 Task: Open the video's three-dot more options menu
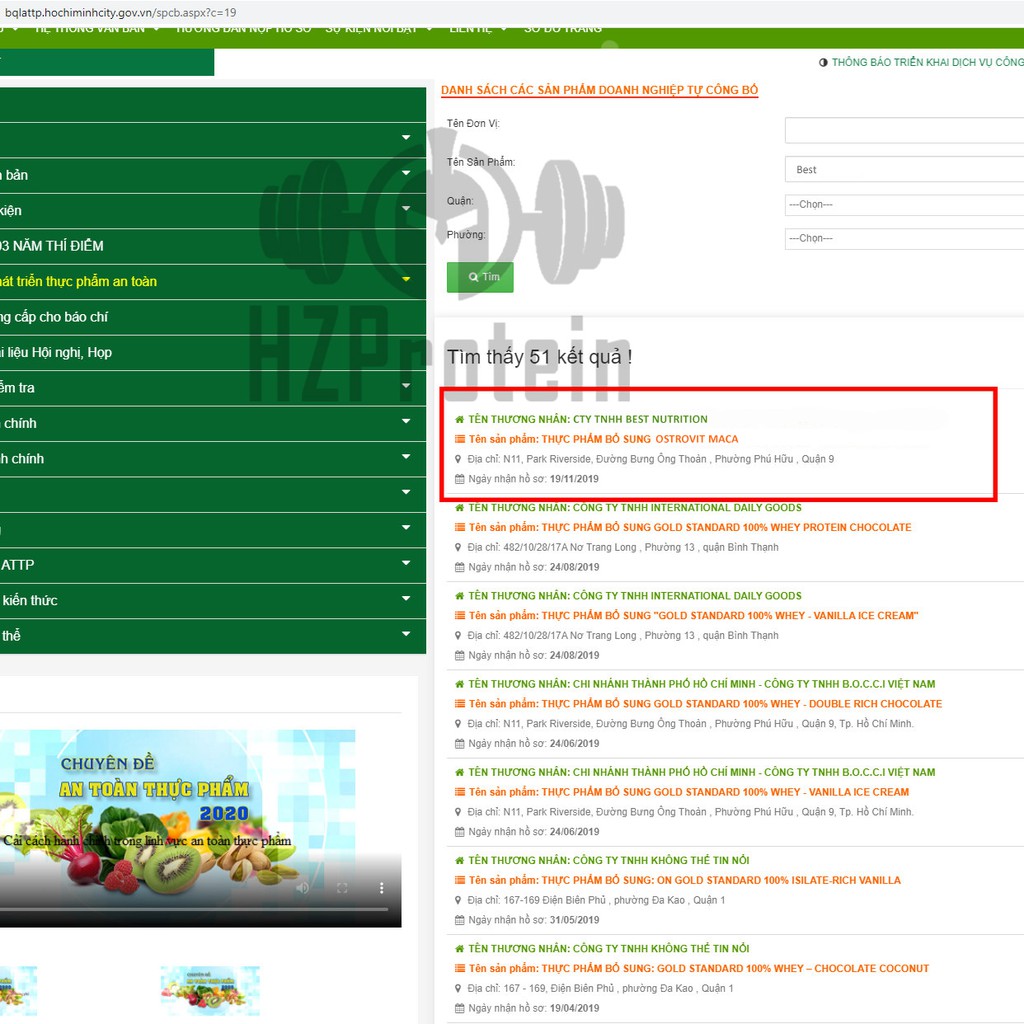click(x=381, y=888)
